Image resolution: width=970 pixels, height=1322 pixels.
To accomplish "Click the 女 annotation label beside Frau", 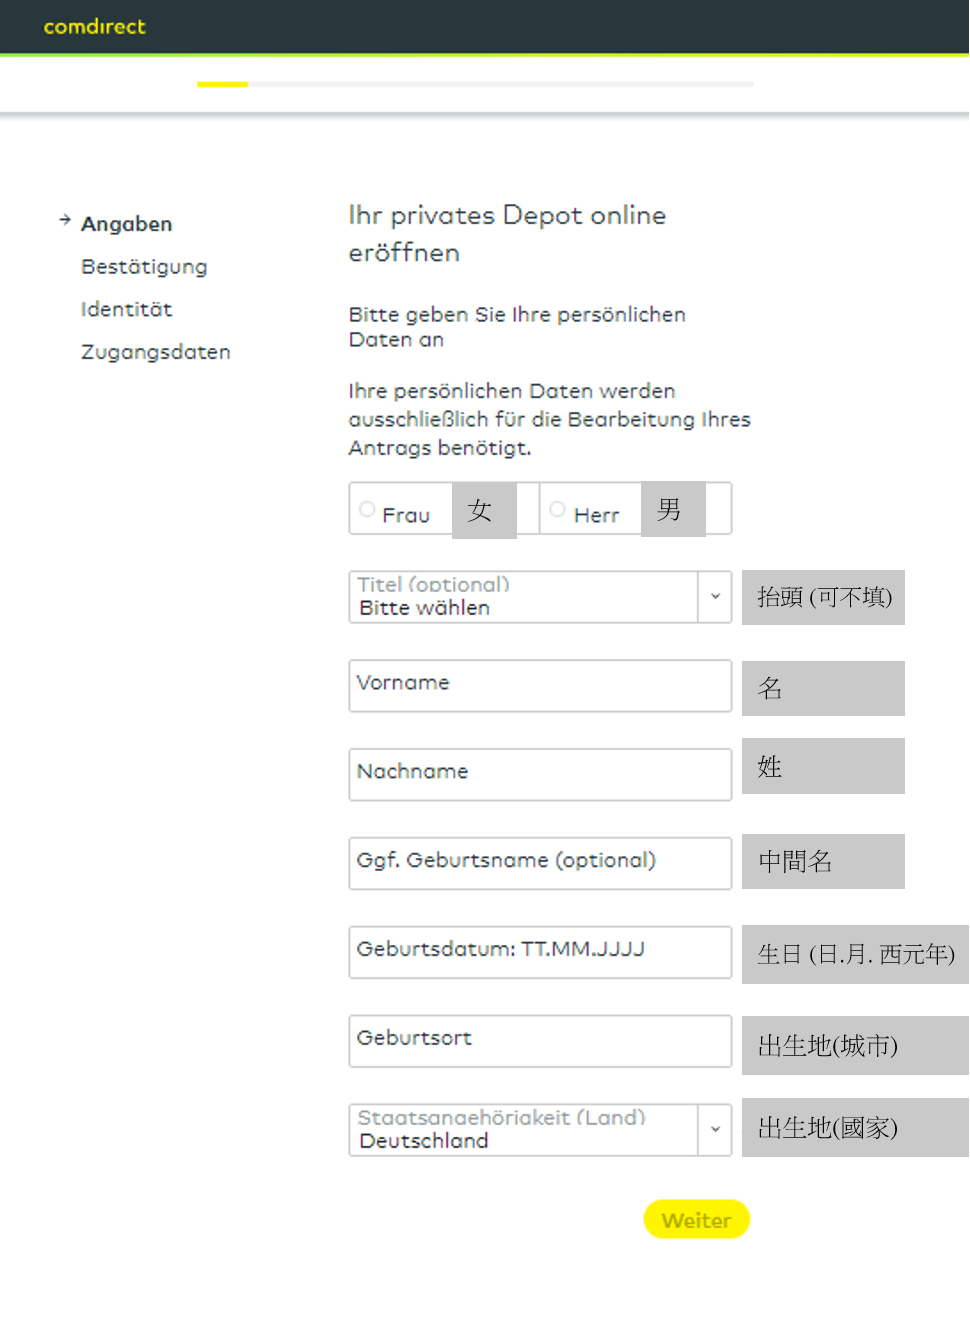I will pos(483,510).
